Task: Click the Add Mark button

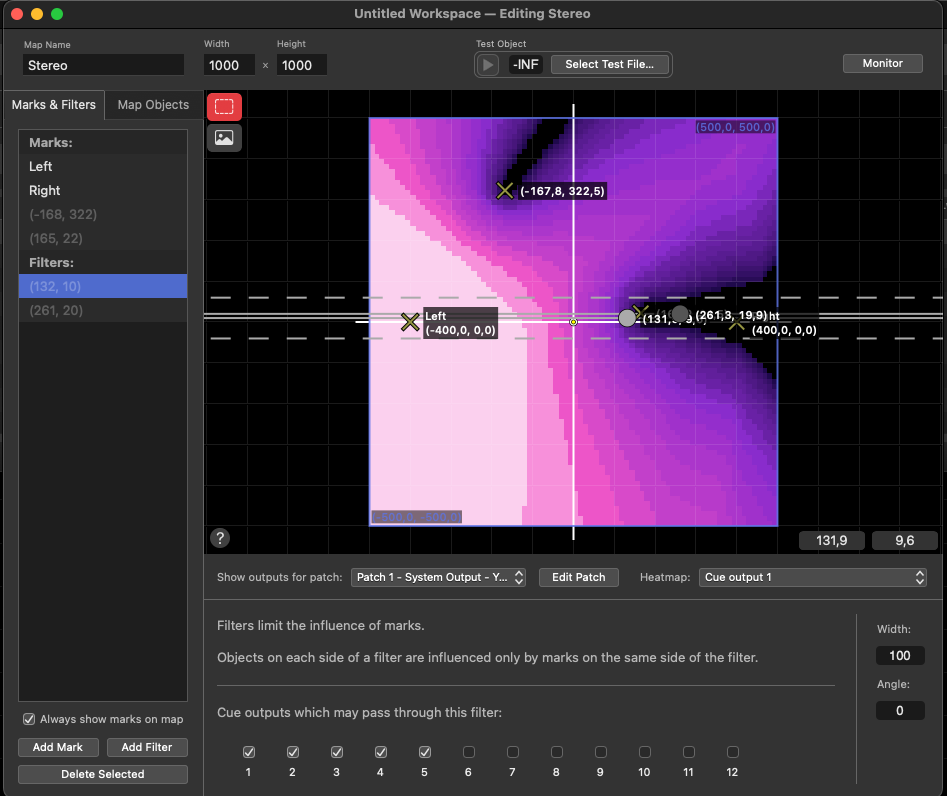Action: tap(58, 747)
